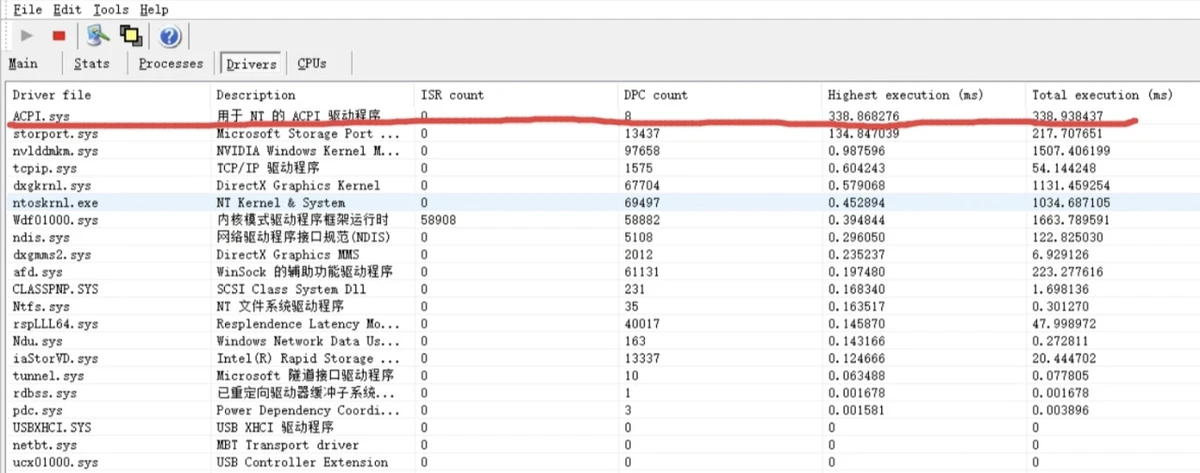
Task: Show the Processes tab
Action: tap(170, 64)
